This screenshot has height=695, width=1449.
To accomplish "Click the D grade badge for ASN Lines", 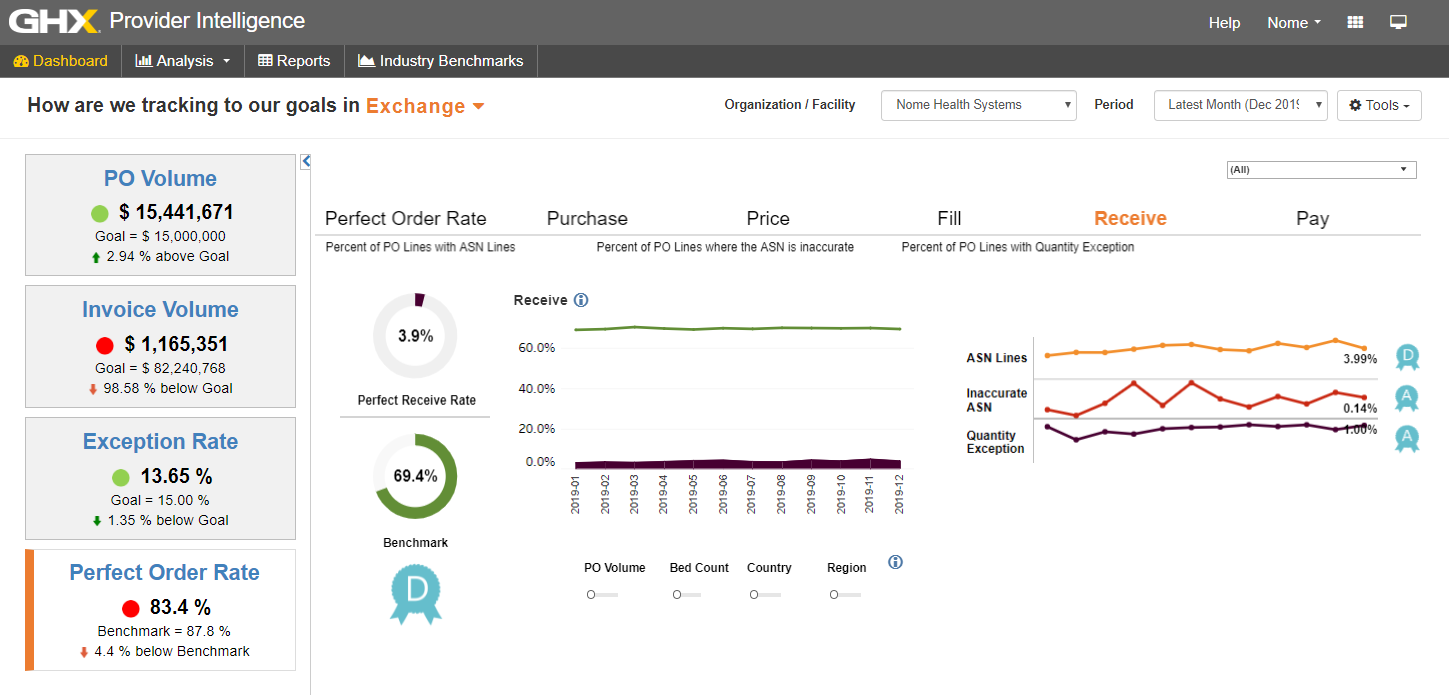I will (1407, 356).
